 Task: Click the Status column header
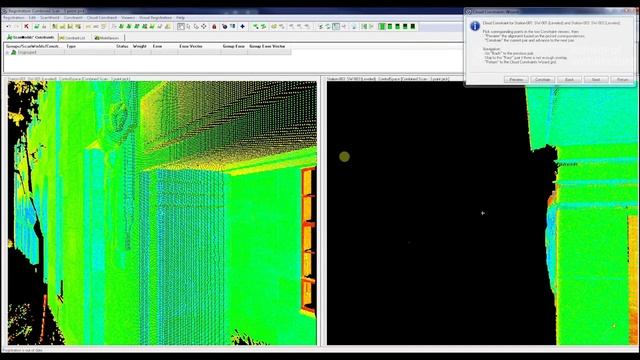click(x=122, y=46)
